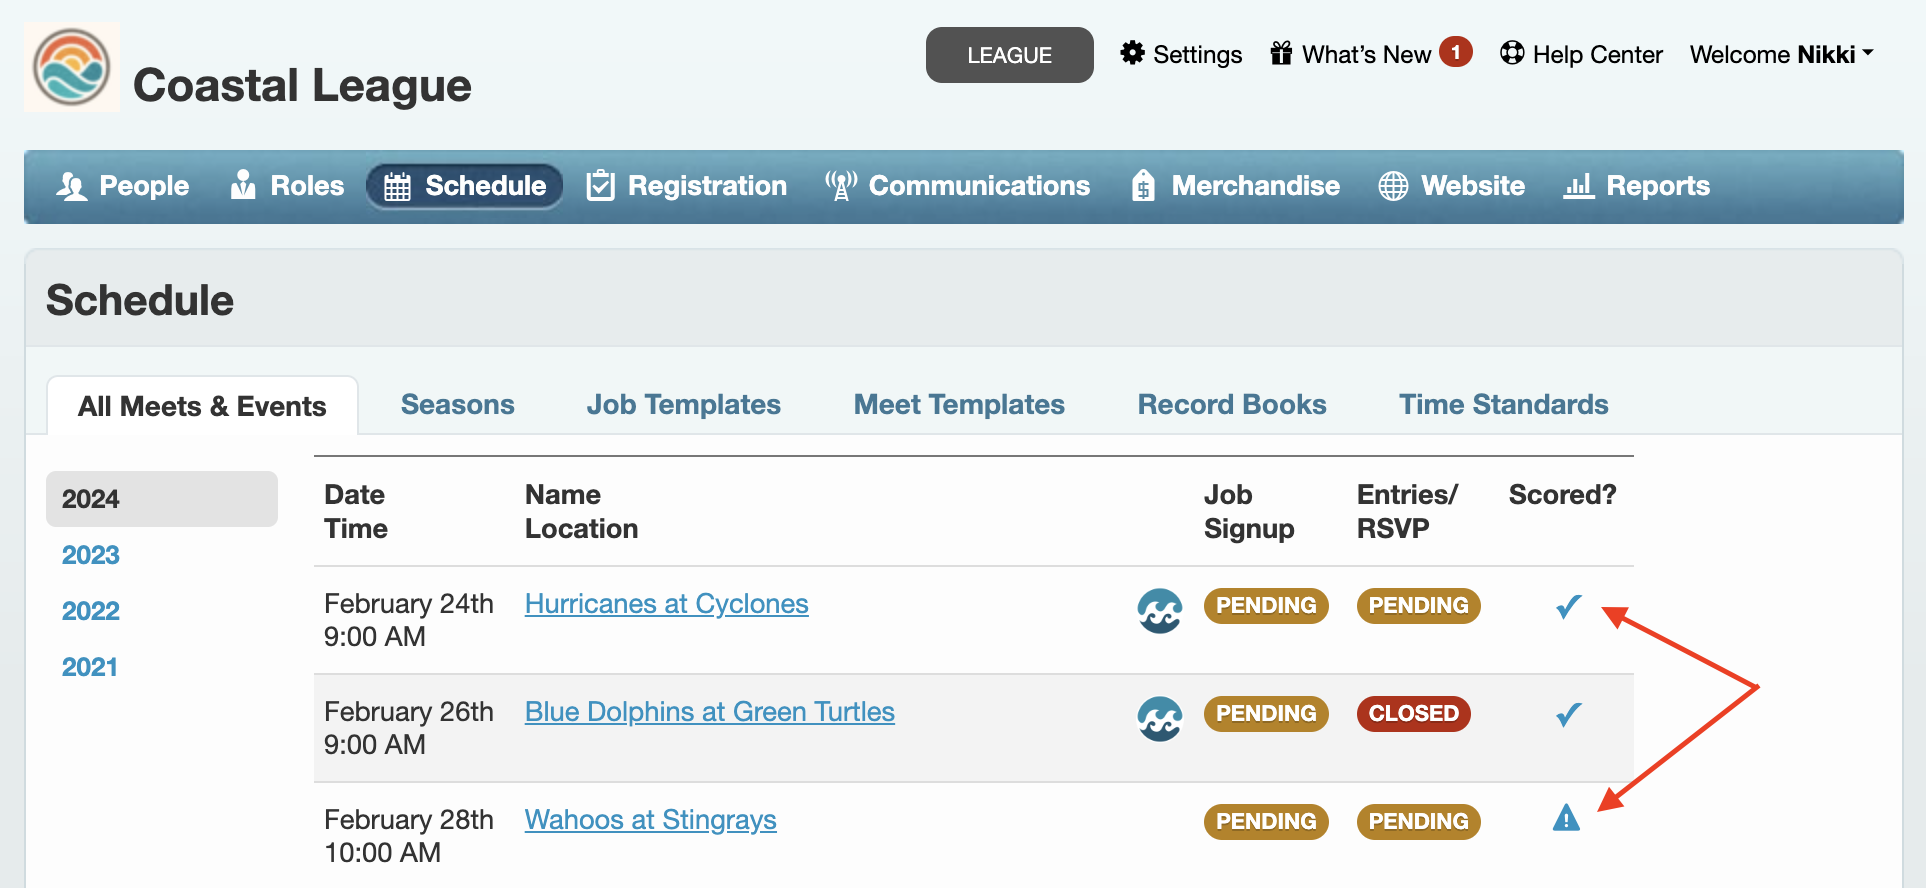1926x888 pixels.
Task: Click the February 28th date cell
Action: [409, 836]
